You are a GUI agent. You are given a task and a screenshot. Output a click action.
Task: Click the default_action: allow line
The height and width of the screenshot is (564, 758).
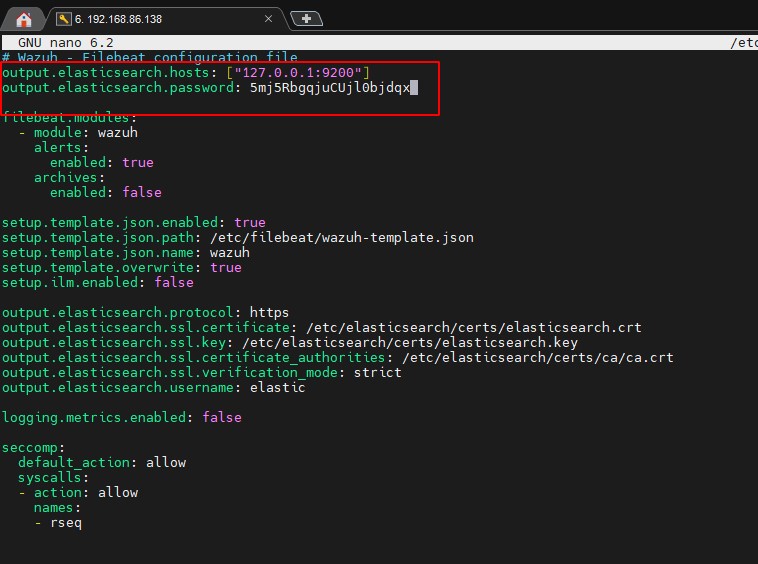(102, 463)
